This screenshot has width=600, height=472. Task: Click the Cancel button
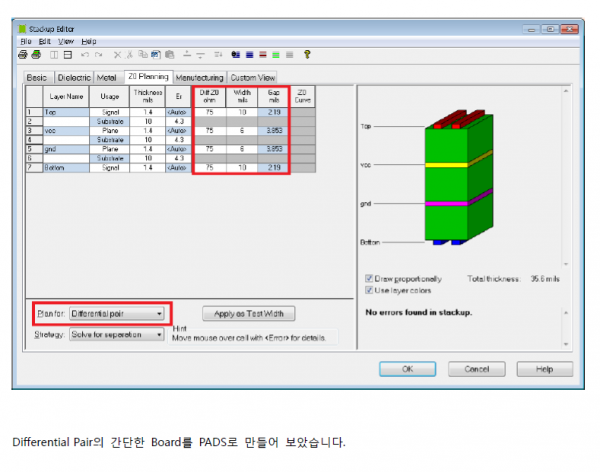click(476, 368)
